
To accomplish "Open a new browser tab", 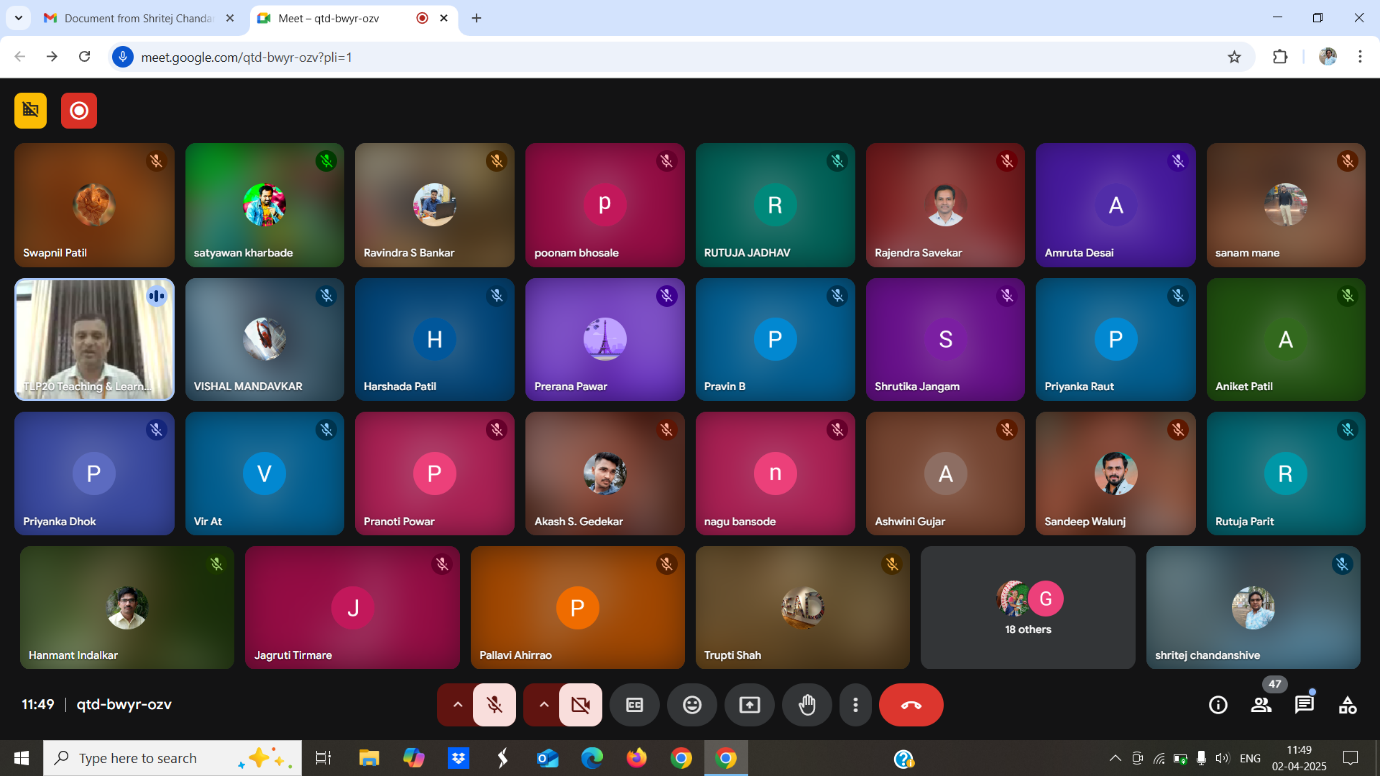I will 476,18.
